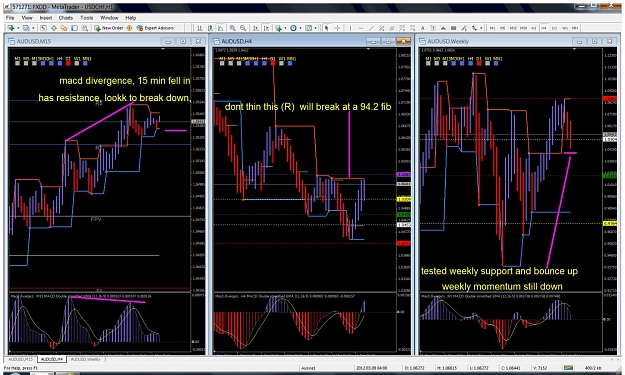Switch to the AUDUSD,M15 bottom tab
The width and height of the screenshot is (625, 375).
[20, 359]
